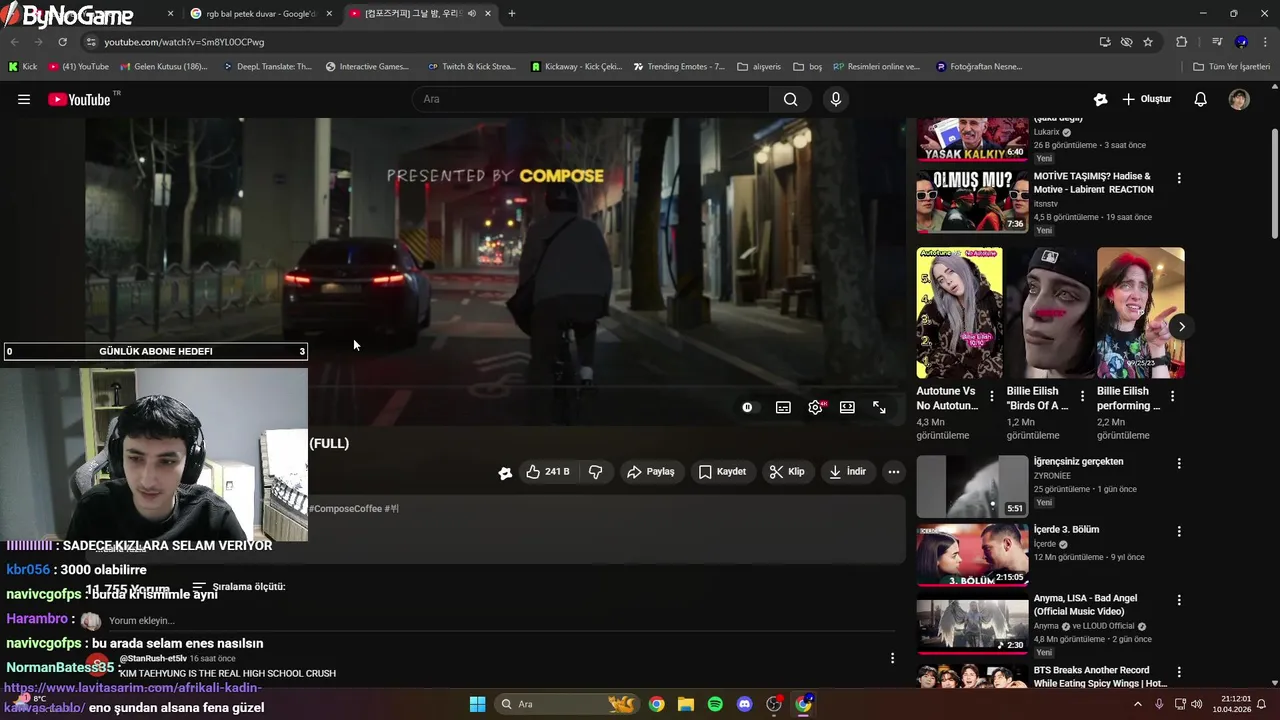
Task: Go to the YouTube home logo
Action: [80, 99]
